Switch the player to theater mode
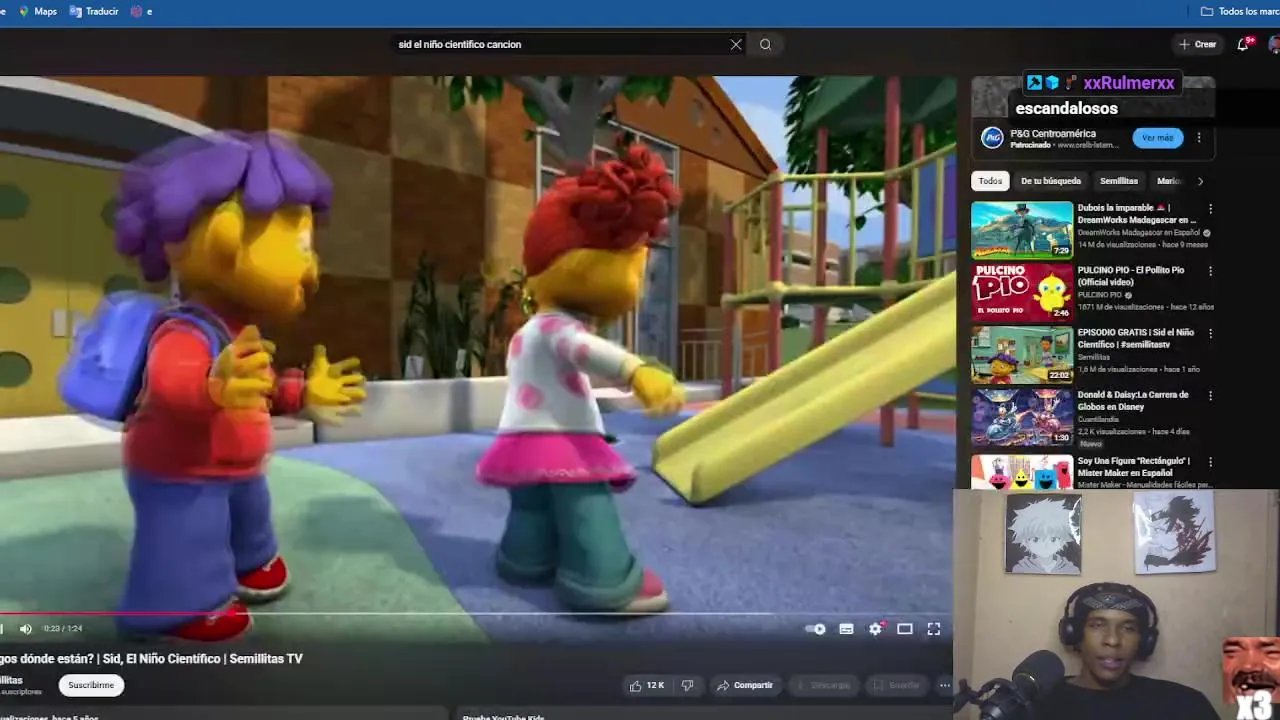The width and height of the screenshot is (1280, 720). click(x=905, y=629)
